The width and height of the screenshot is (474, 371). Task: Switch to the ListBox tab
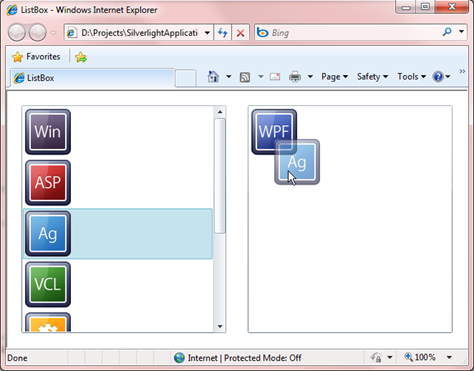coord(92,78)
